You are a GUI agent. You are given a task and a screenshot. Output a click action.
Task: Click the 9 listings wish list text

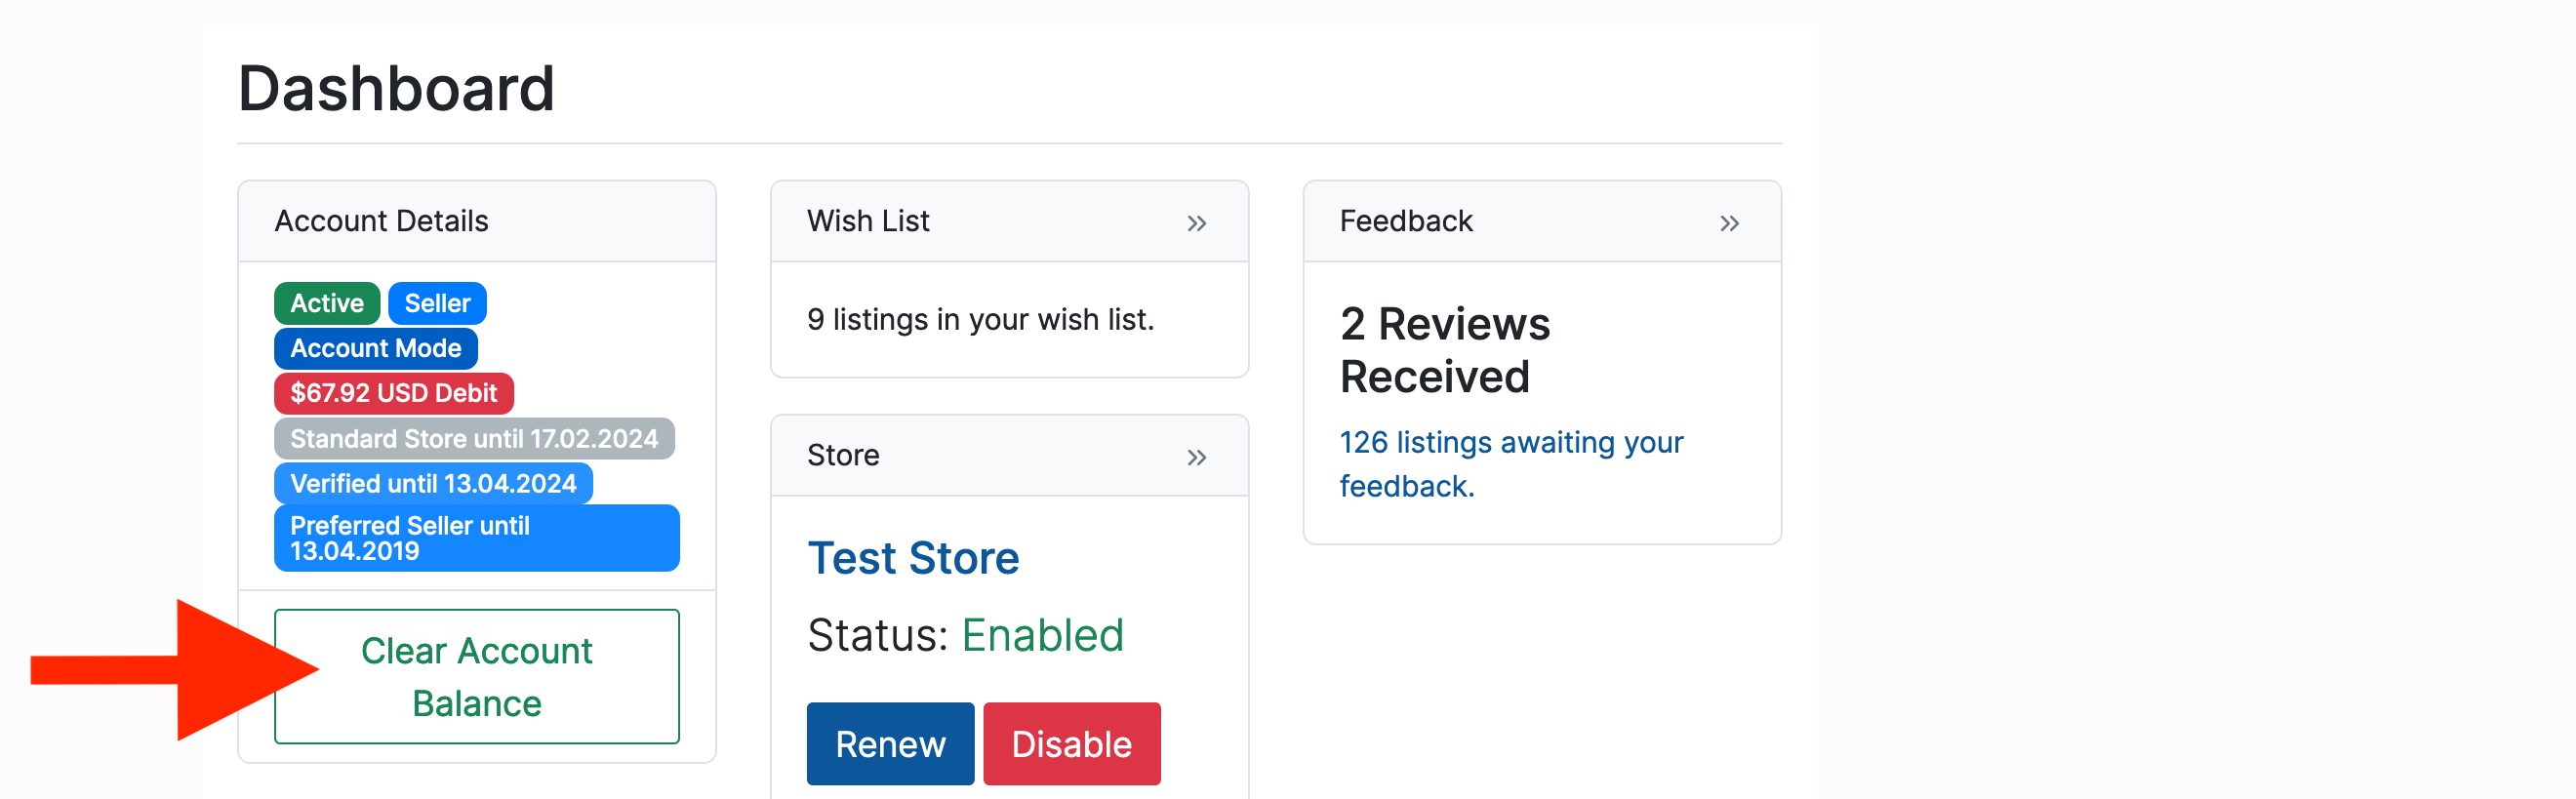click(979, 319)
